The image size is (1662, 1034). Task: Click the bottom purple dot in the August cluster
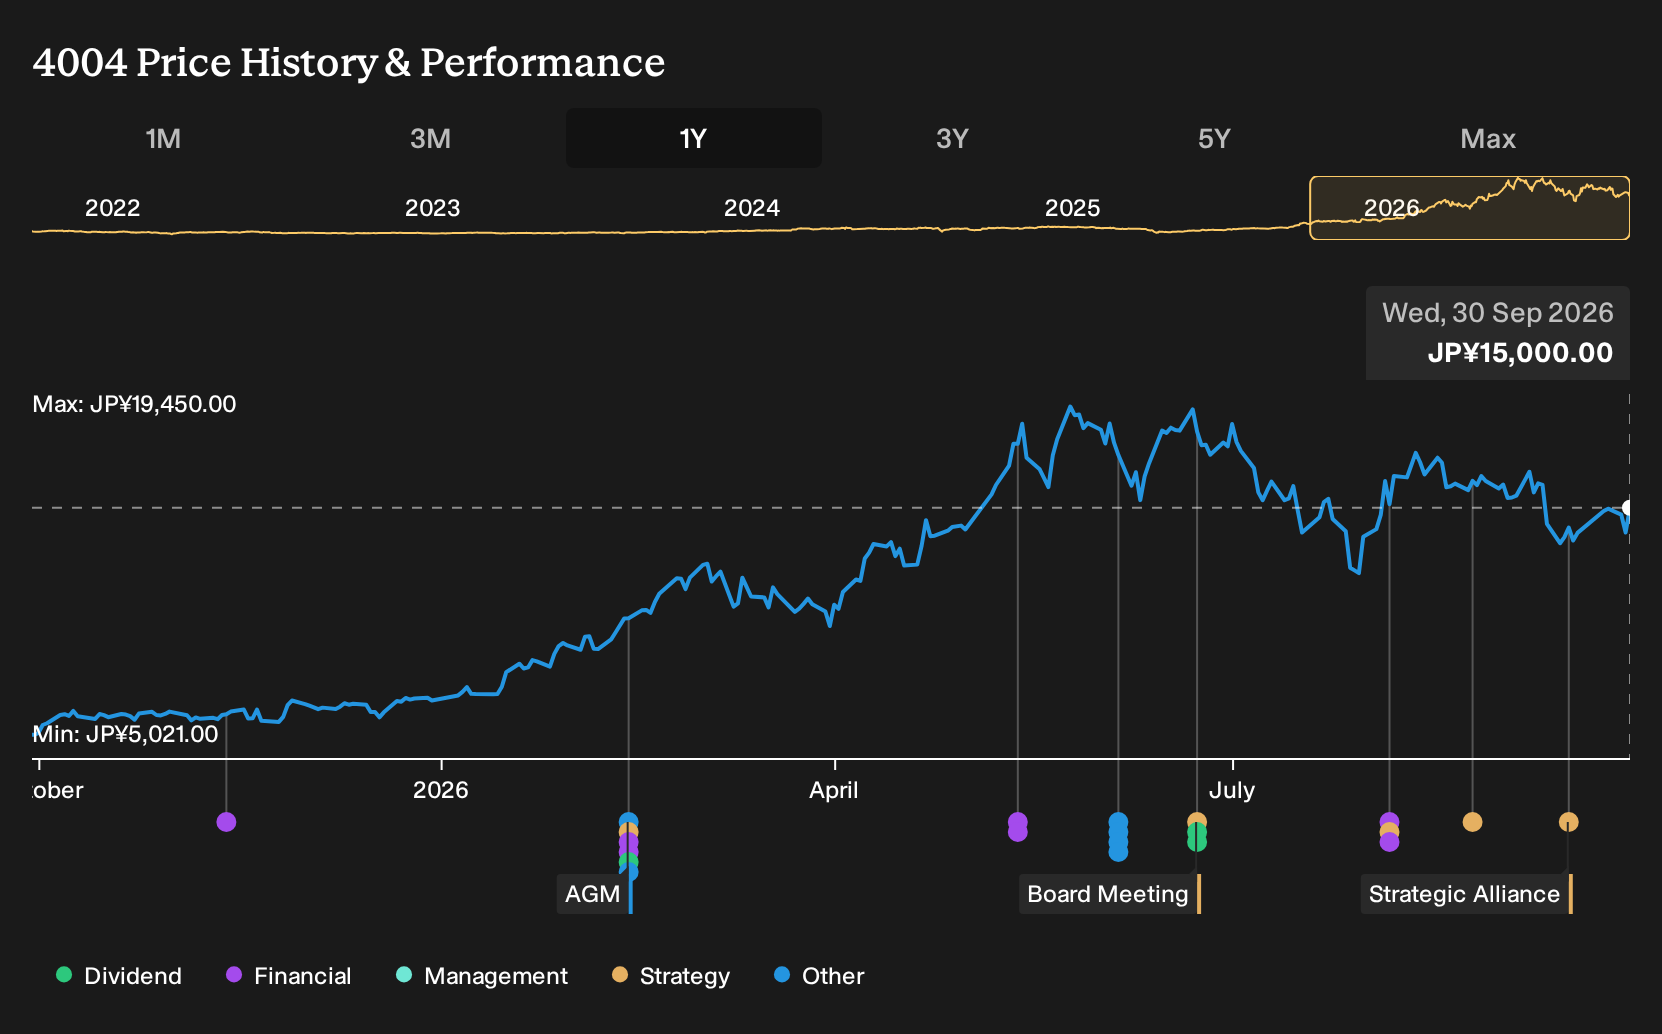(1389, 842)
